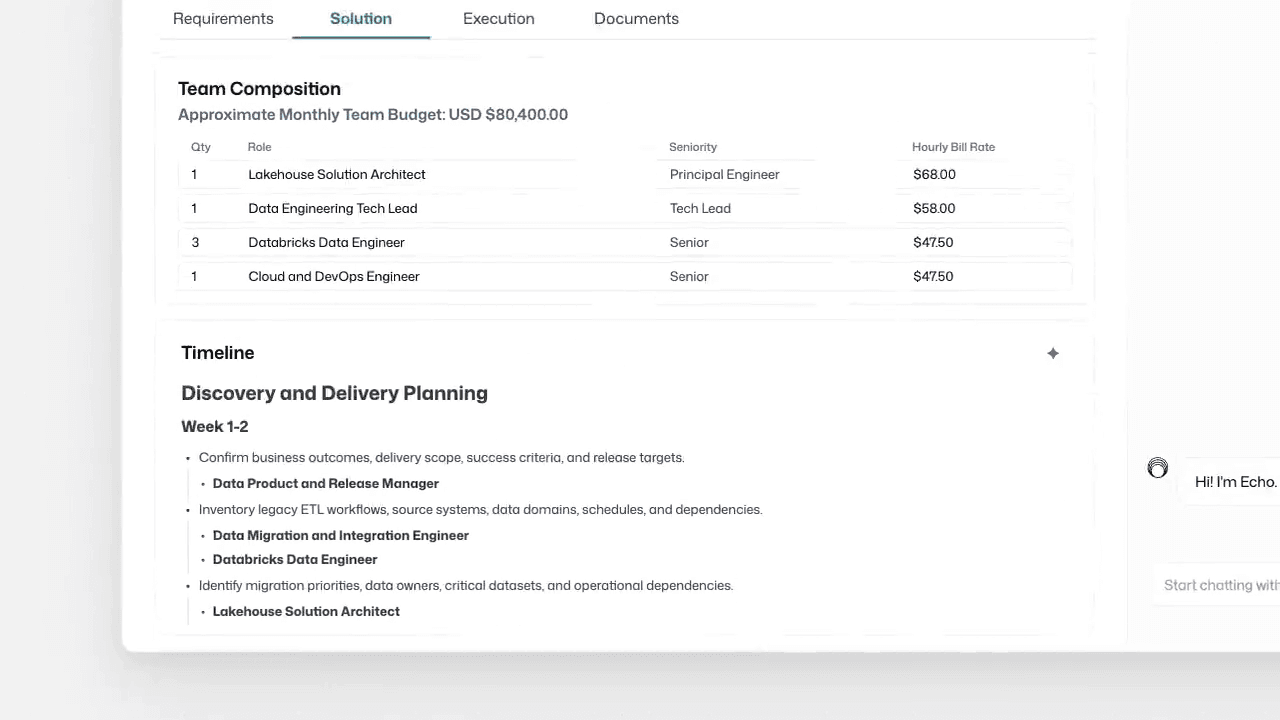Click the Role column header
Viewport: 1280px width, 720px height.
pos(260,147)
